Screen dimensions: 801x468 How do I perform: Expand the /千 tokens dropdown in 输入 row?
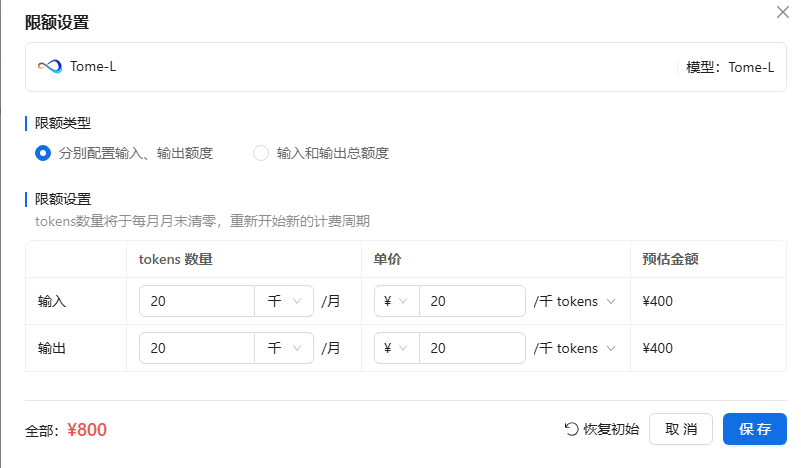coord(574,301)
